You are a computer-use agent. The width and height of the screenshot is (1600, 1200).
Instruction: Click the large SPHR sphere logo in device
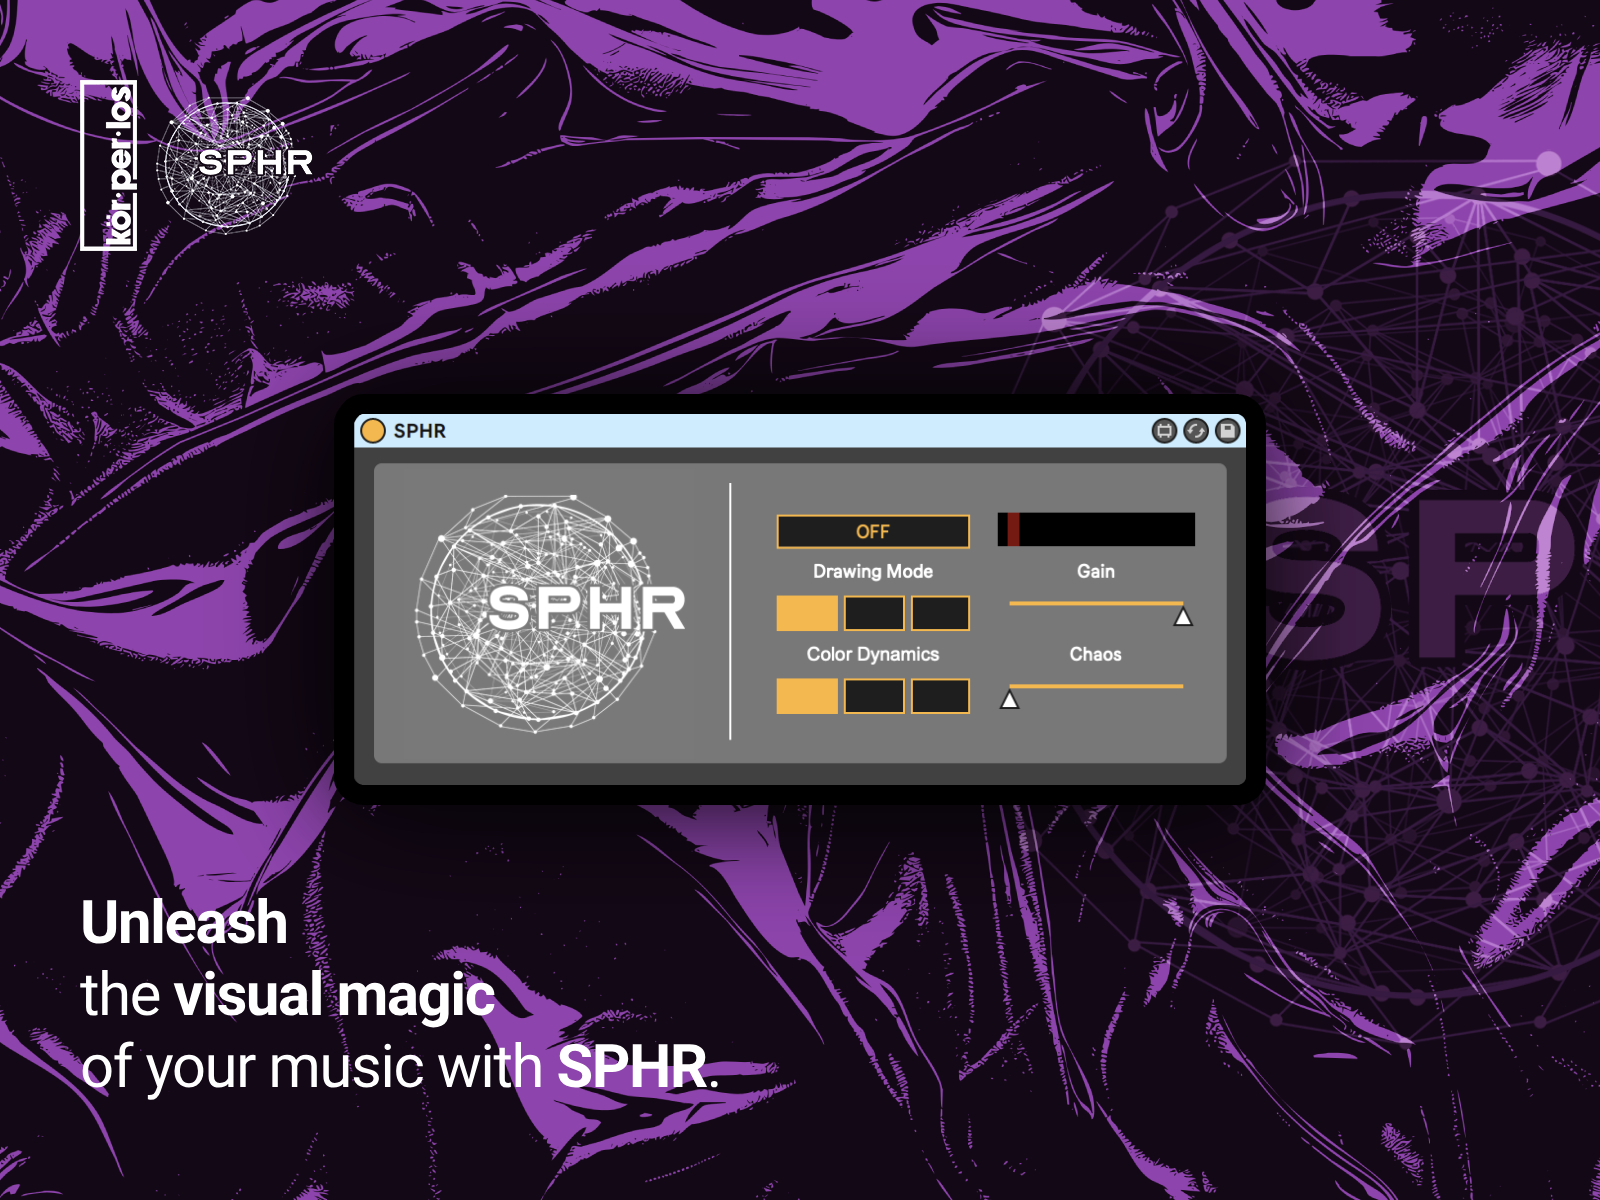click(x=545, y=610)
